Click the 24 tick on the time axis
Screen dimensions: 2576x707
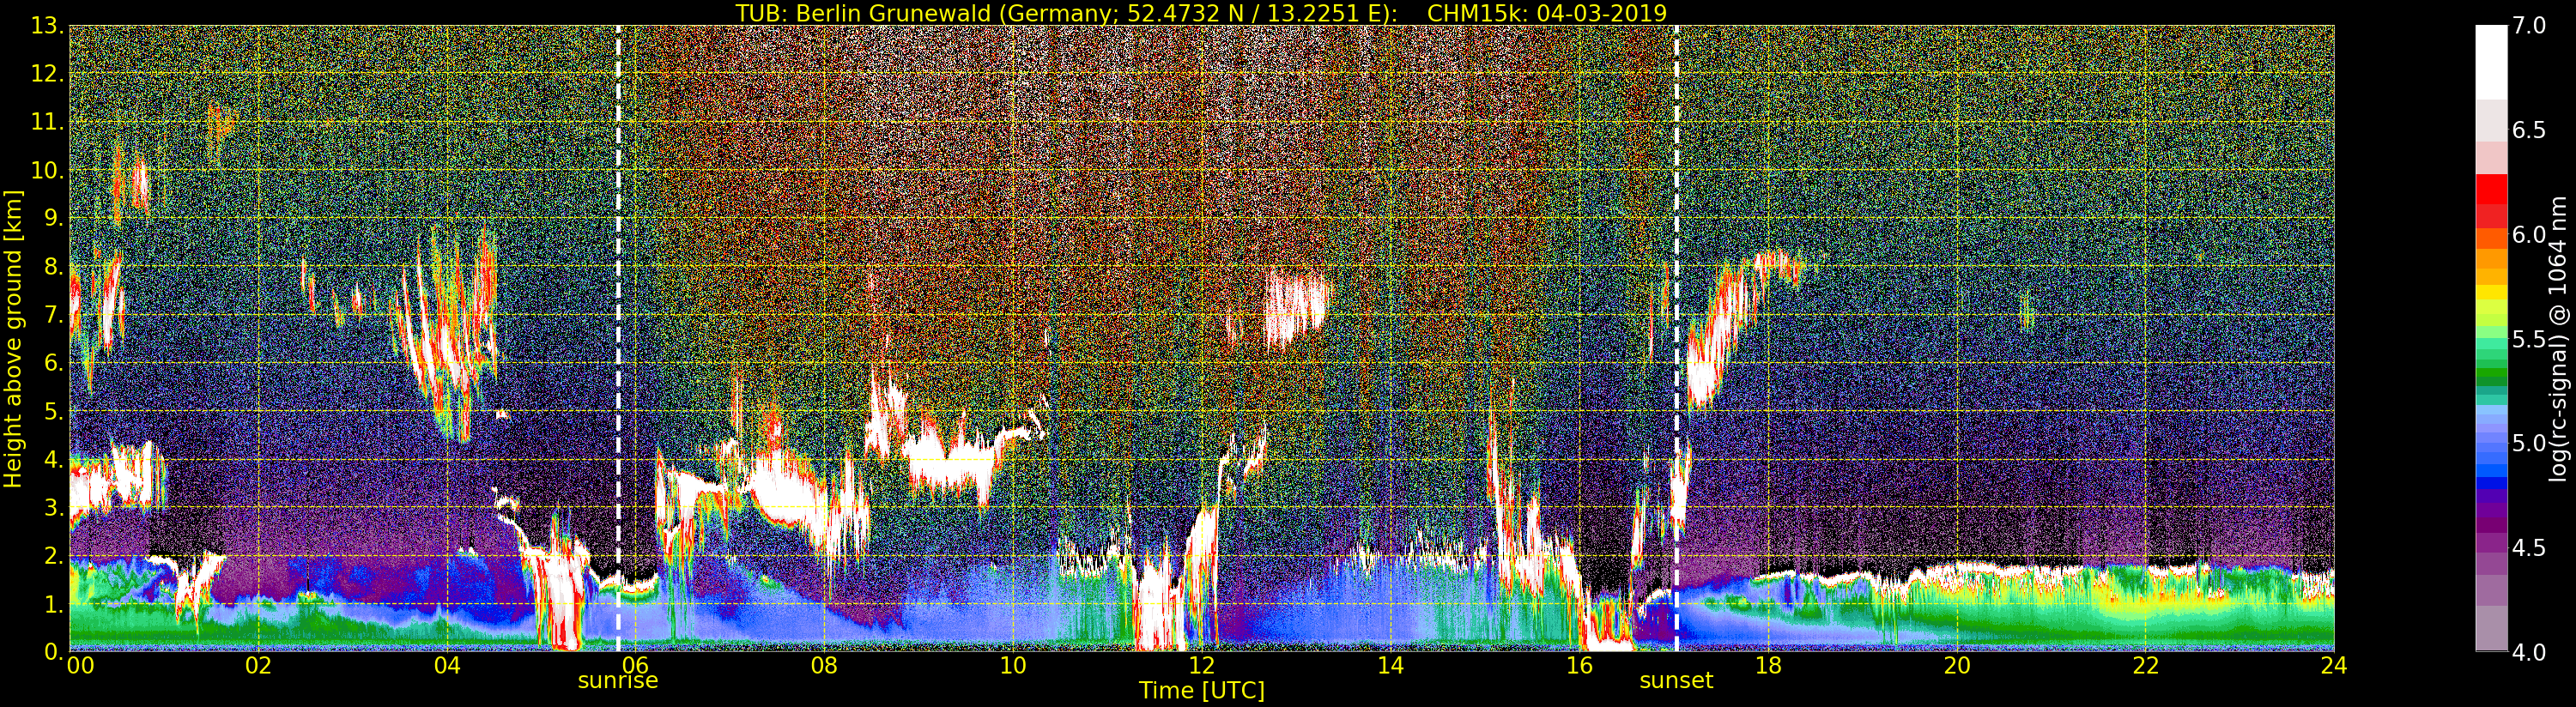[x=2334, y=666]
